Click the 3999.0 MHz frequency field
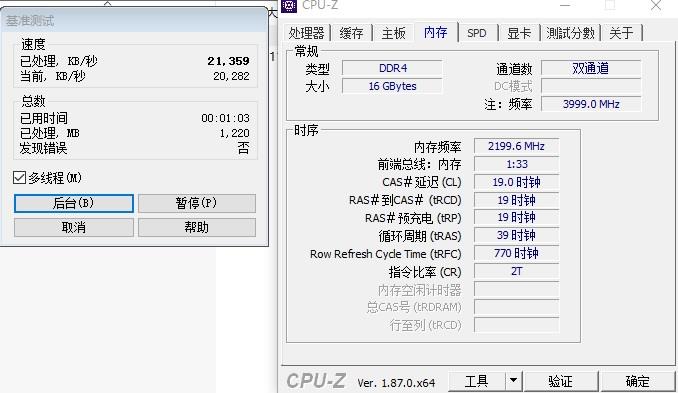This screenshot has width=678, height=393. coord(591,104)
